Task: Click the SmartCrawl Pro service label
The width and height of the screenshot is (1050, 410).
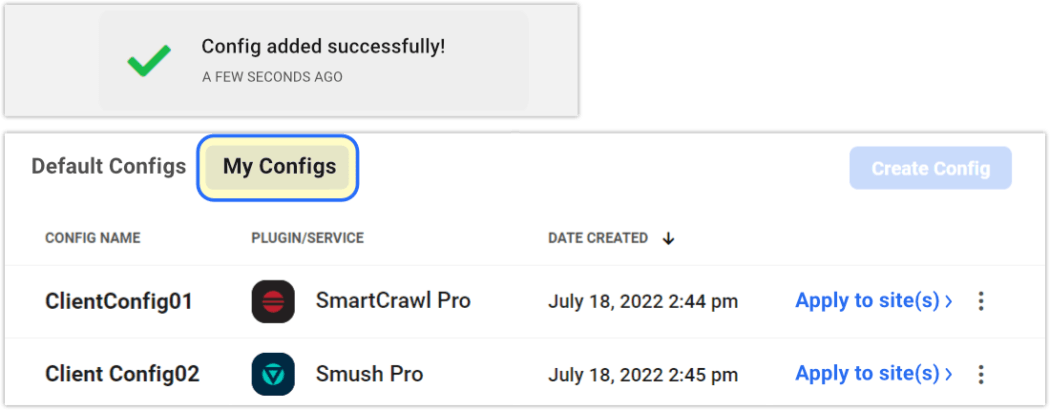Action: coord(393,301)
